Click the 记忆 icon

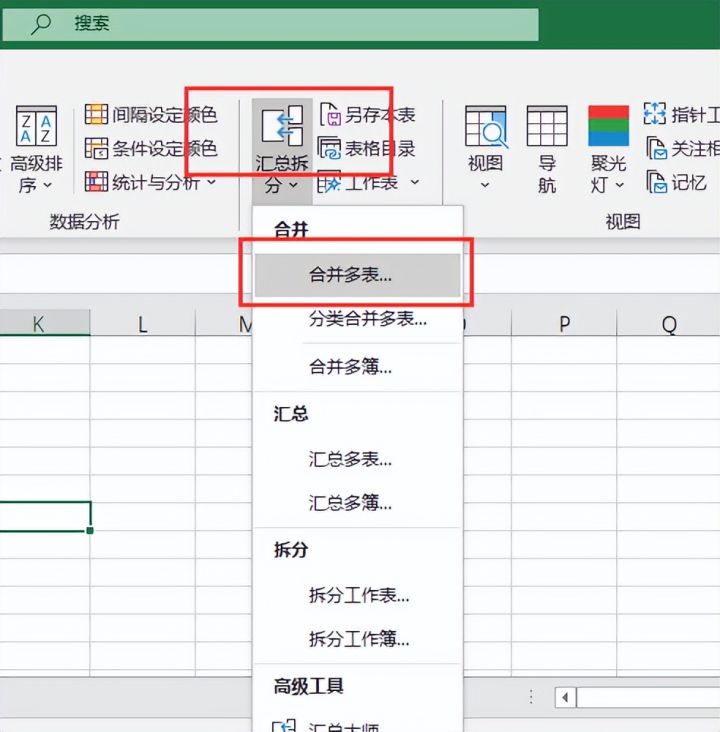(x=656, y=182)
